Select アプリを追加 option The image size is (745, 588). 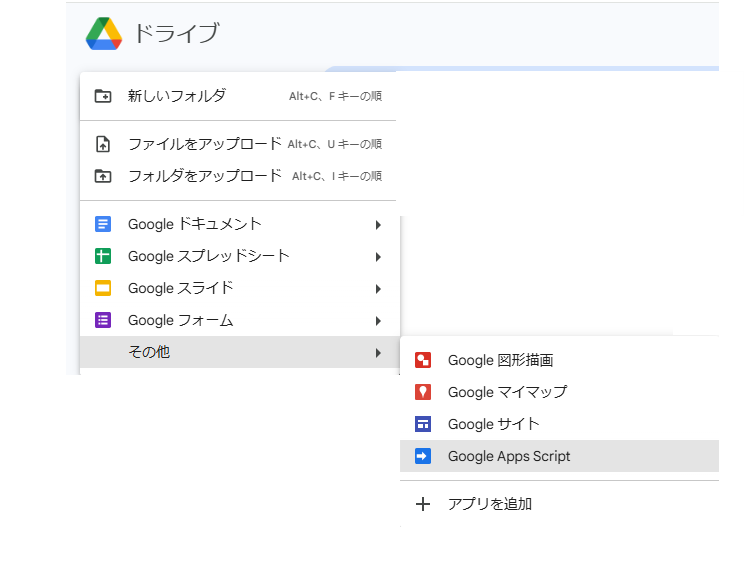click(x=559, y=504)
